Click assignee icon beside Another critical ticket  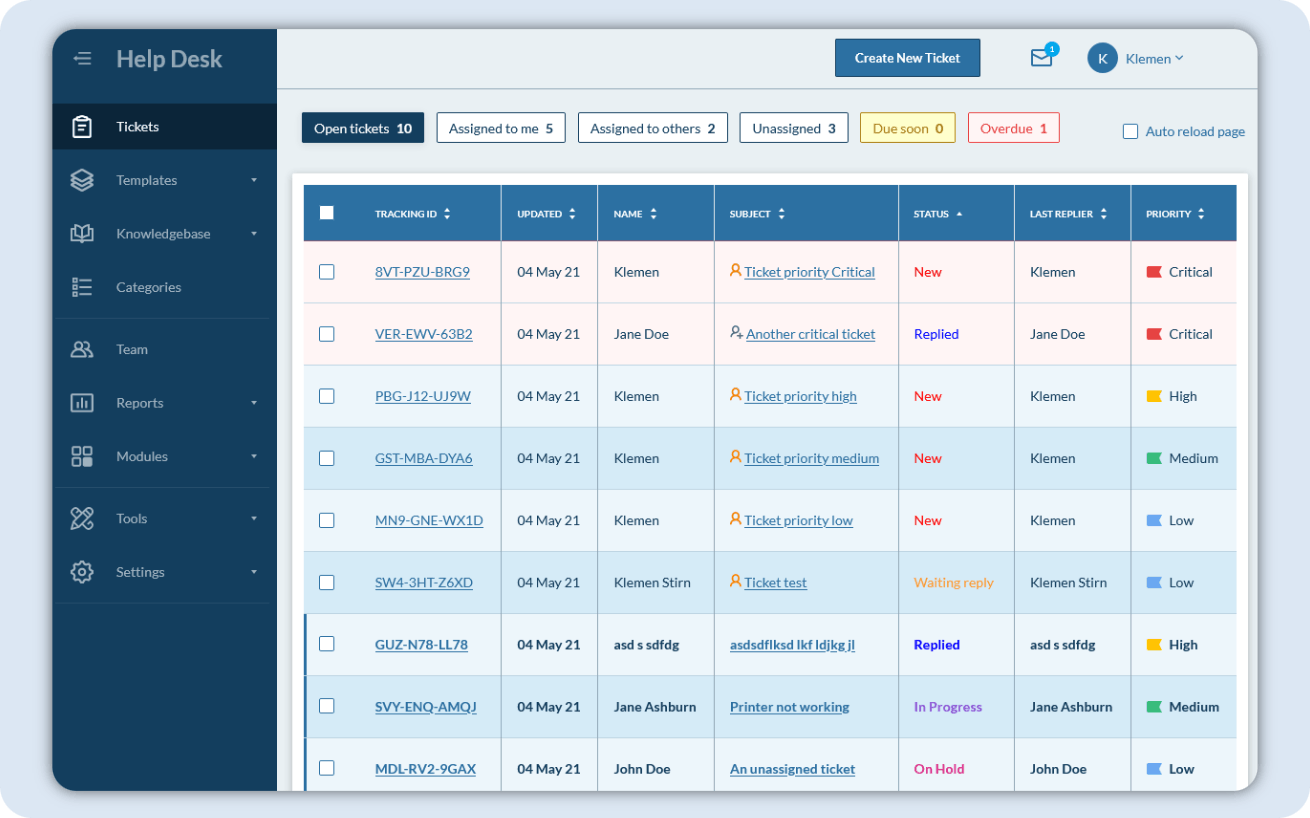[x=736, y=332]
